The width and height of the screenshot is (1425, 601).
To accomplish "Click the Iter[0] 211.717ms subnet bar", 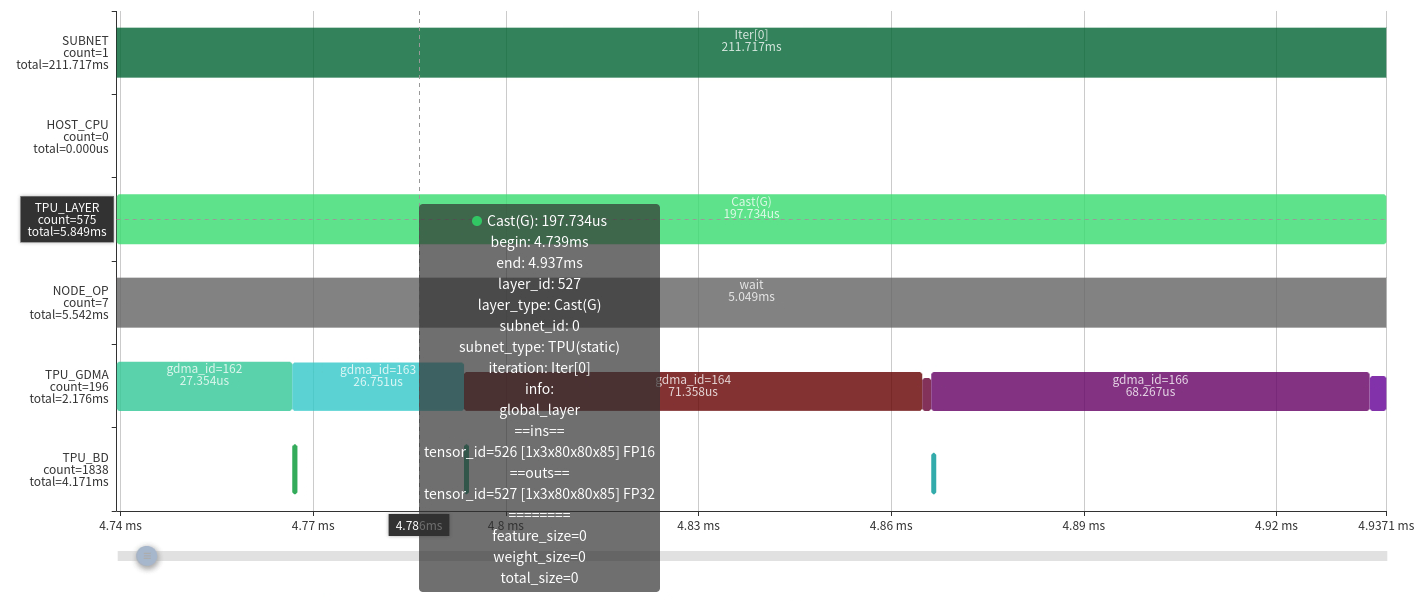I will (750, 53).
